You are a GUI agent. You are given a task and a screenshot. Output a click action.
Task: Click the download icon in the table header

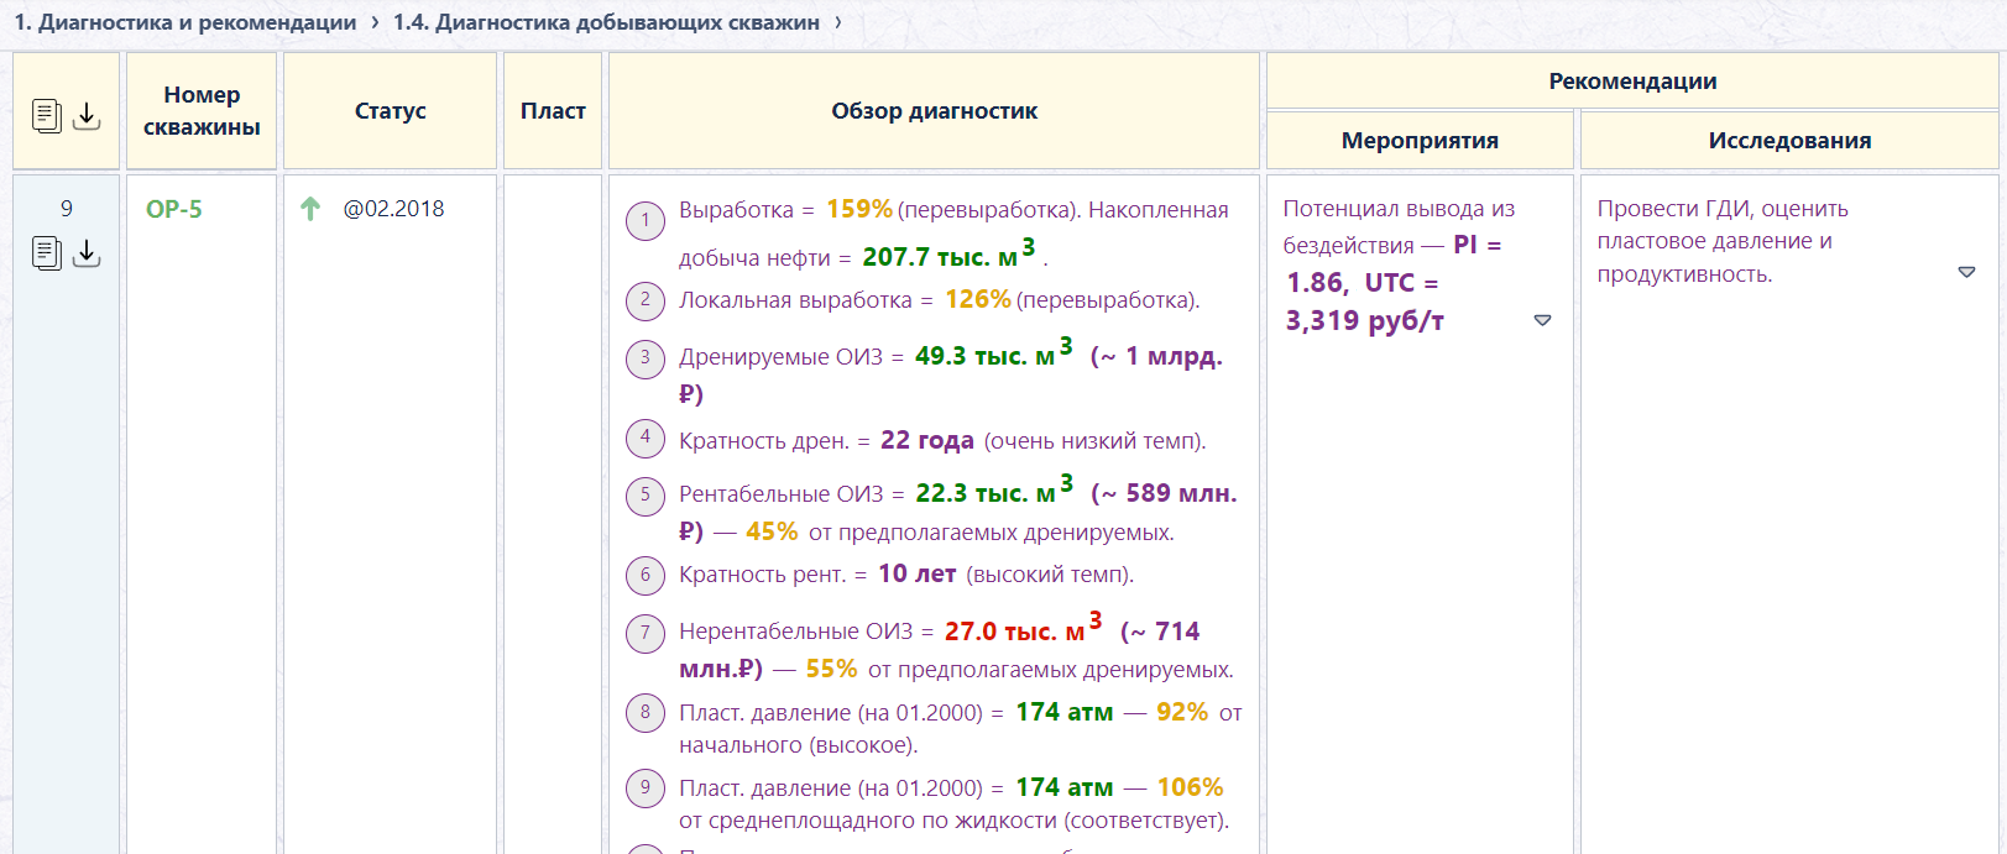(87, 116)
